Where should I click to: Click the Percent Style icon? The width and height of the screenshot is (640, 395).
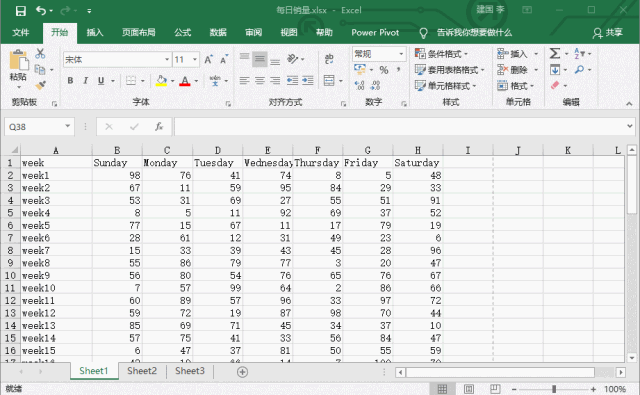coord(384,70)
